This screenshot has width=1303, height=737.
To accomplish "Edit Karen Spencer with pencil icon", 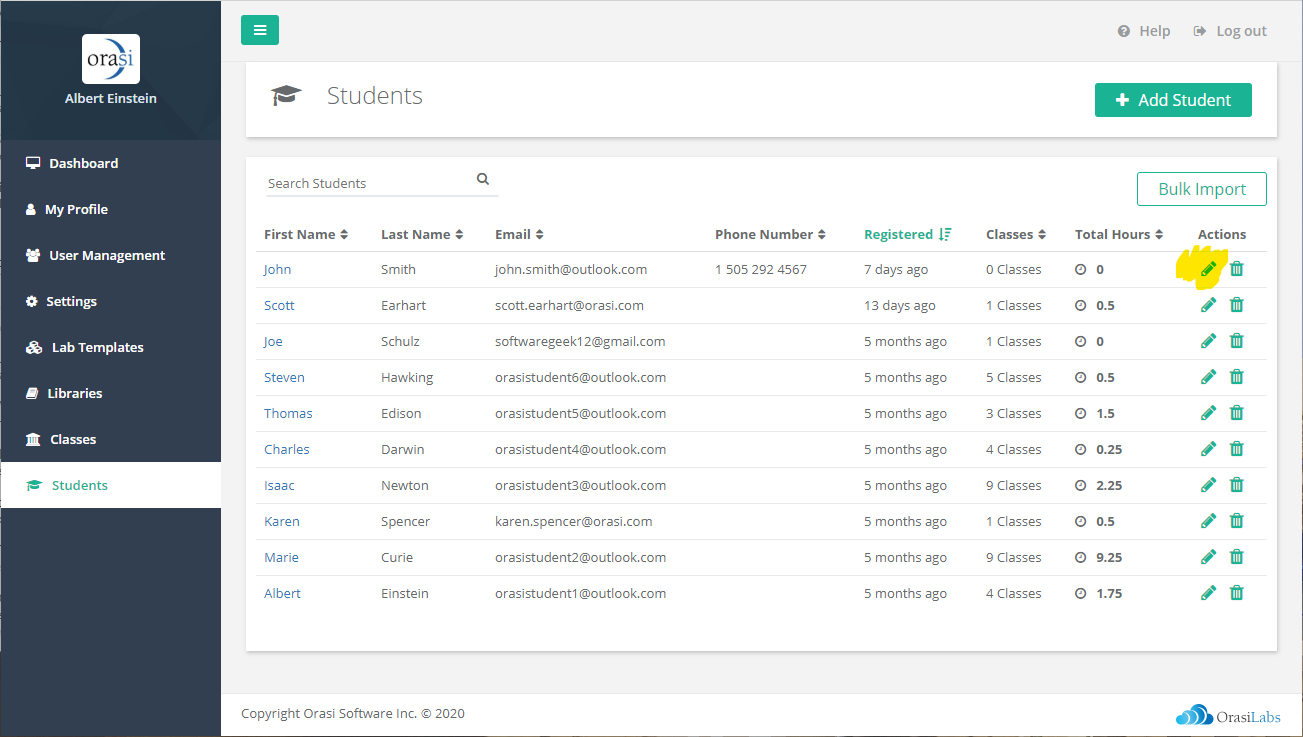I will point(1209,521).
